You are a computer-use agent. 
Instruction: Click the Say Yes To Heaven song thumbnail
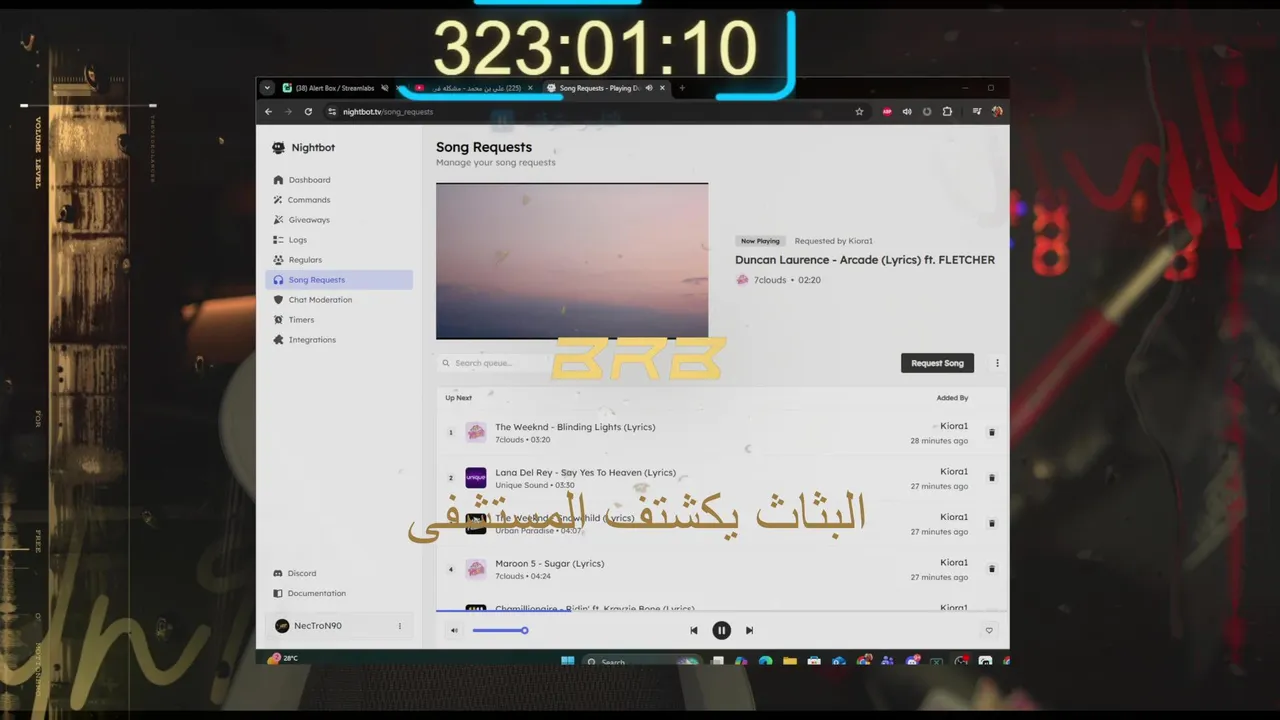476,478
